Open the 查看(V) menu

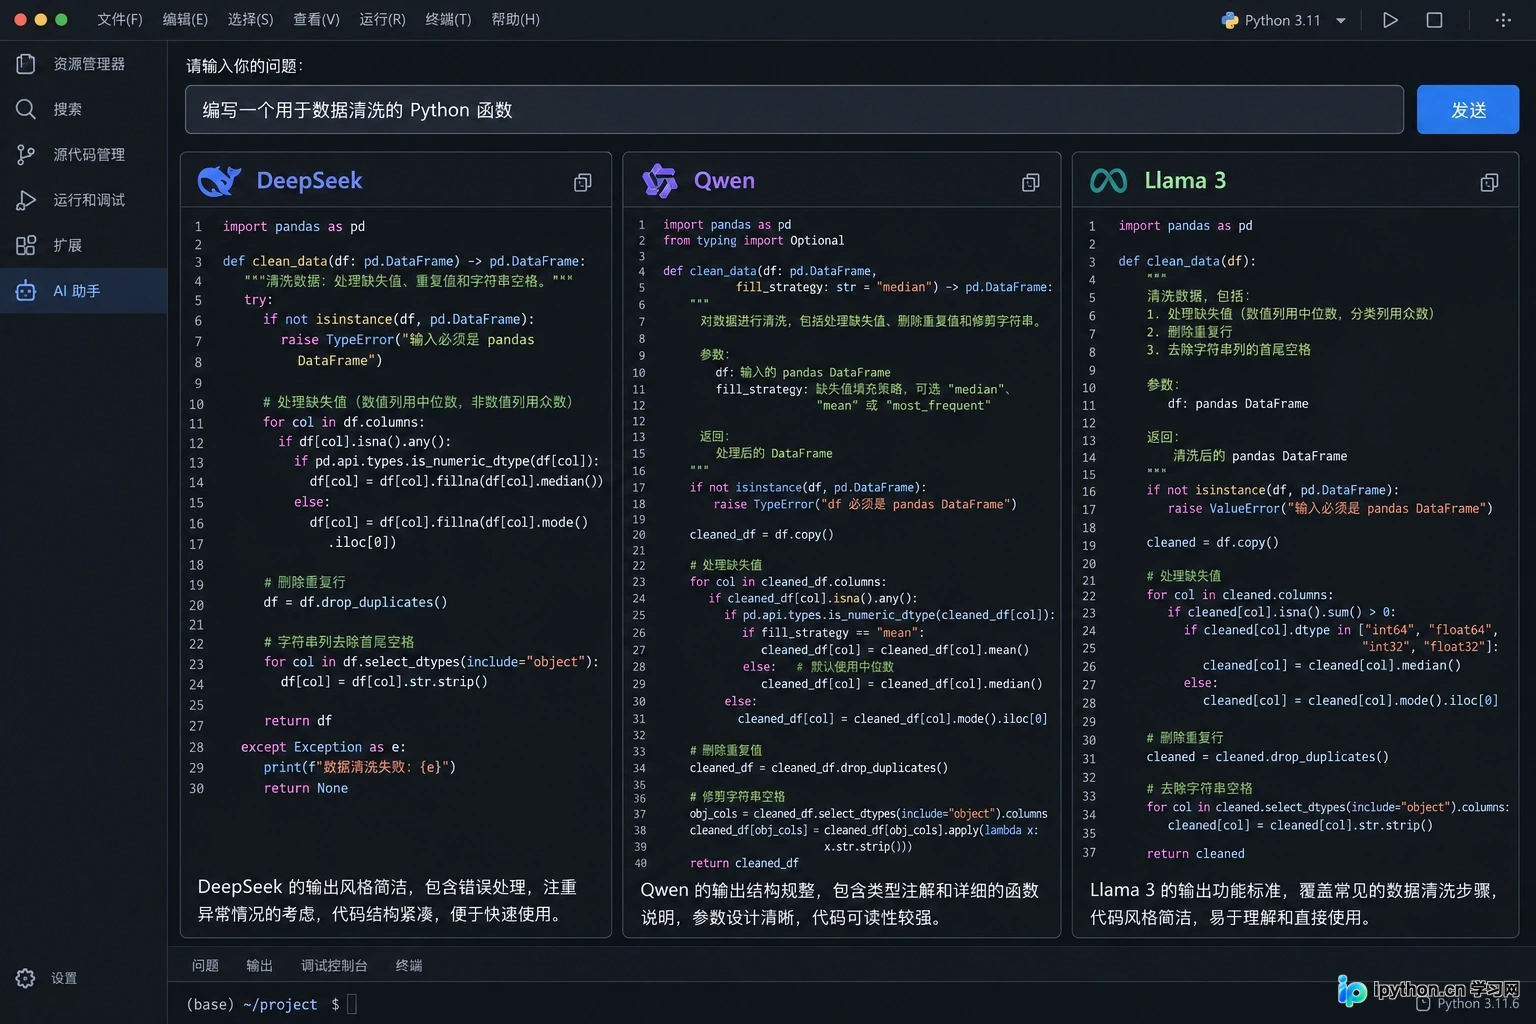click(x=316, y=20)
